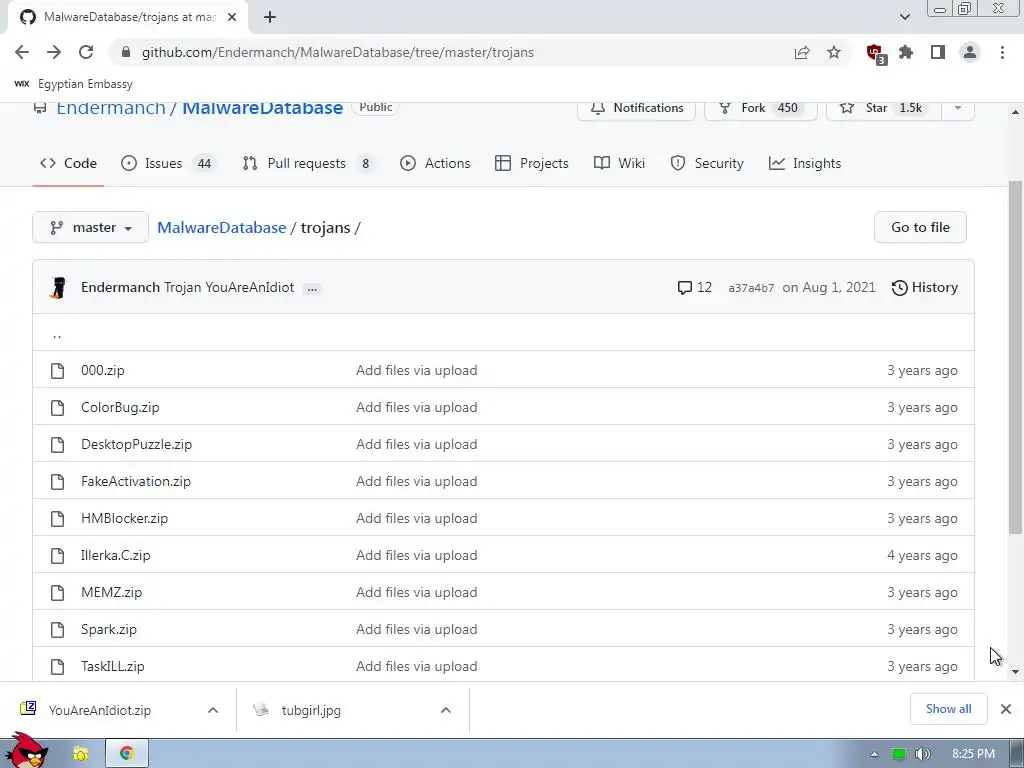This screenshot has height=768, width=1024.
Task: Open a new browser tab
Action: click(x=270, y=17)
